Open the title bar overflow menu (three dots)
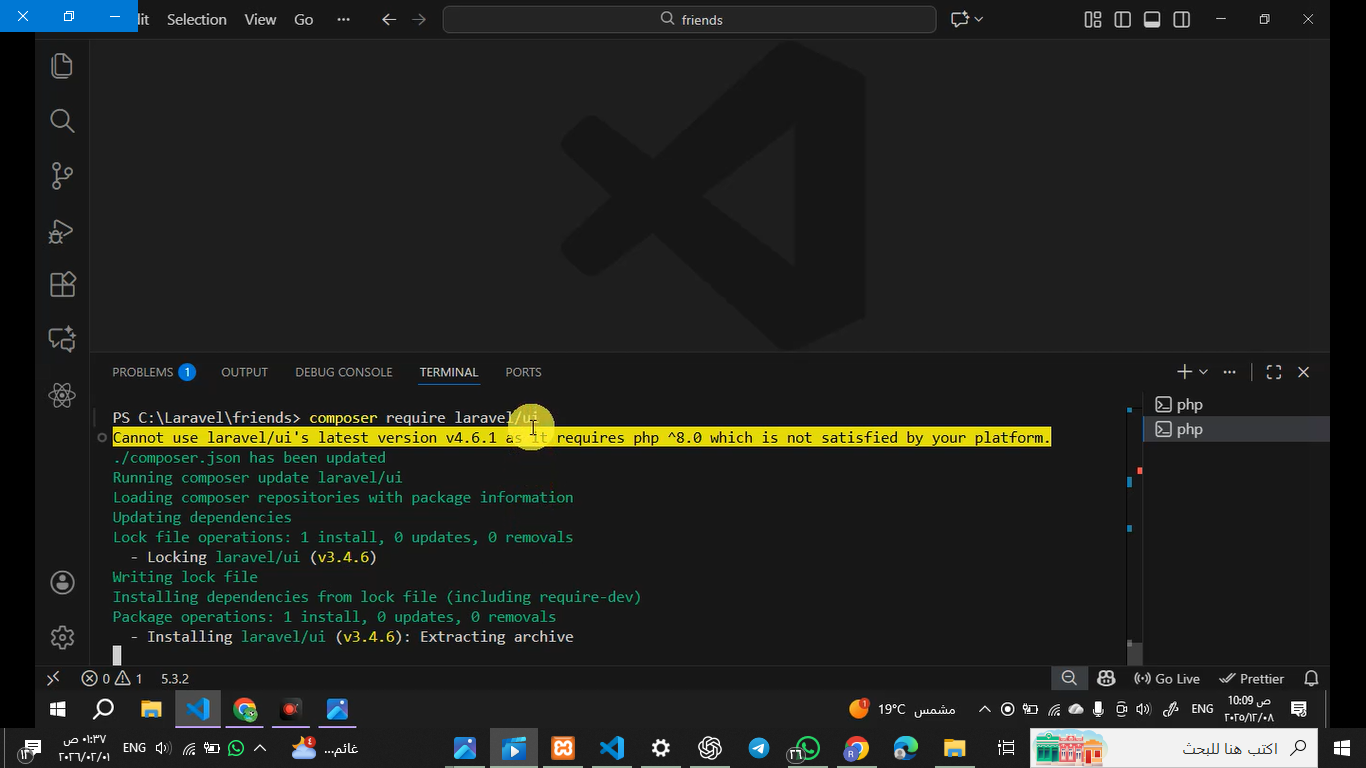 [x=344, y=20]
